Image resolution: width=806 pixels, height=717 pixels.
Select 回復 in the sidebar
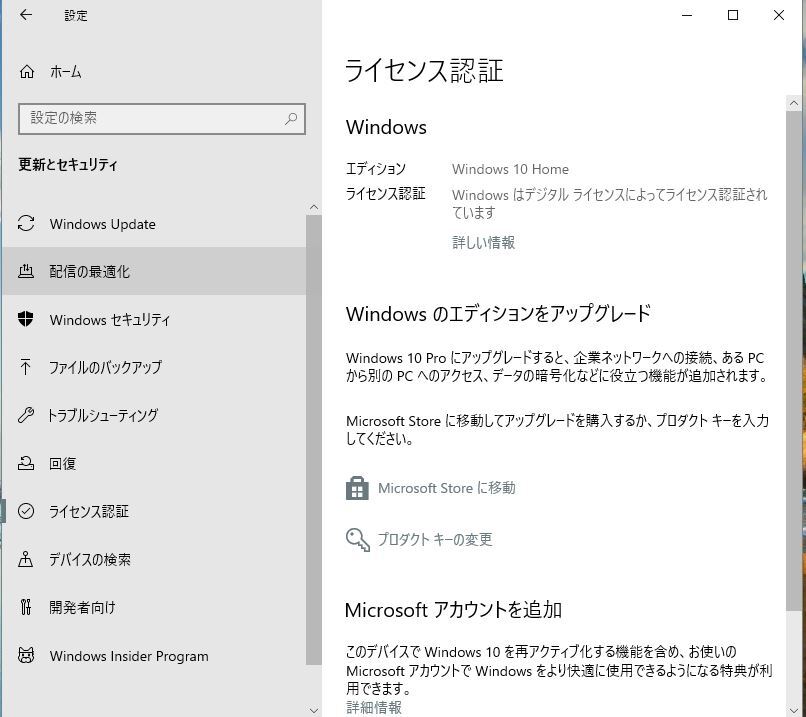click(154, 463)
